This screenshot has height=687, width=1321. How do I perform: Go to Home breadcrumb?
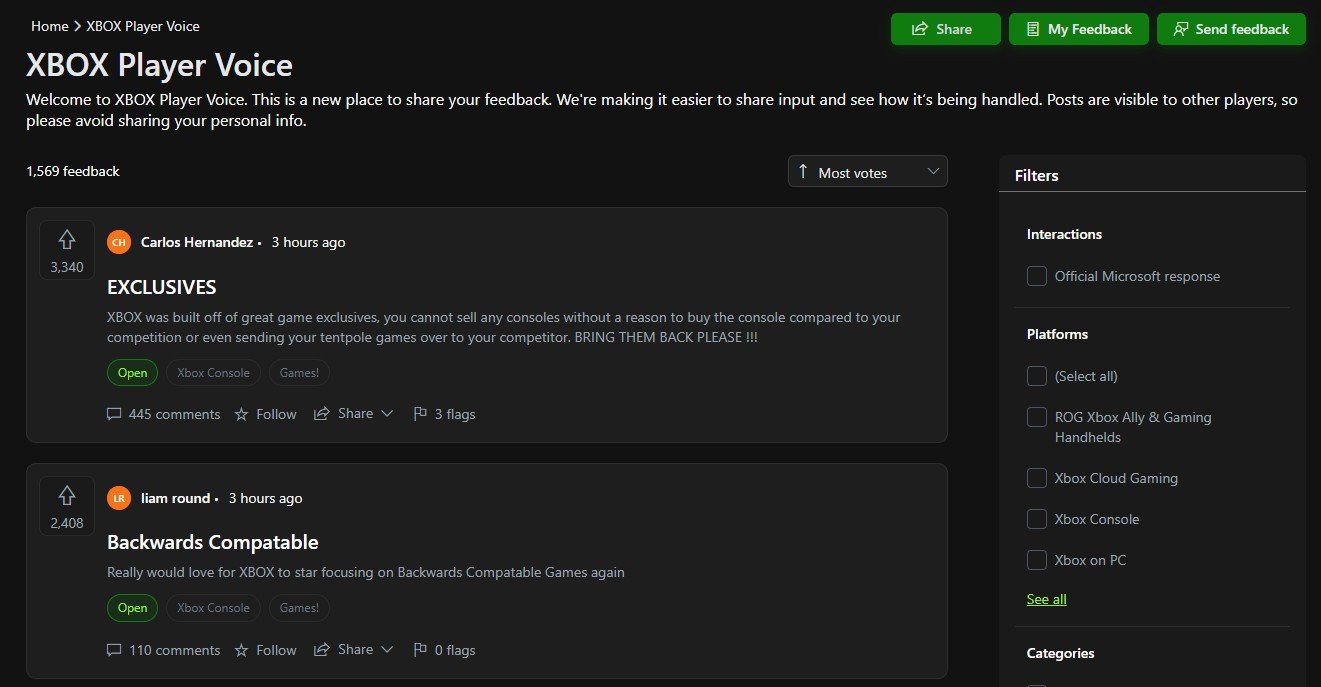coord(50,26)
